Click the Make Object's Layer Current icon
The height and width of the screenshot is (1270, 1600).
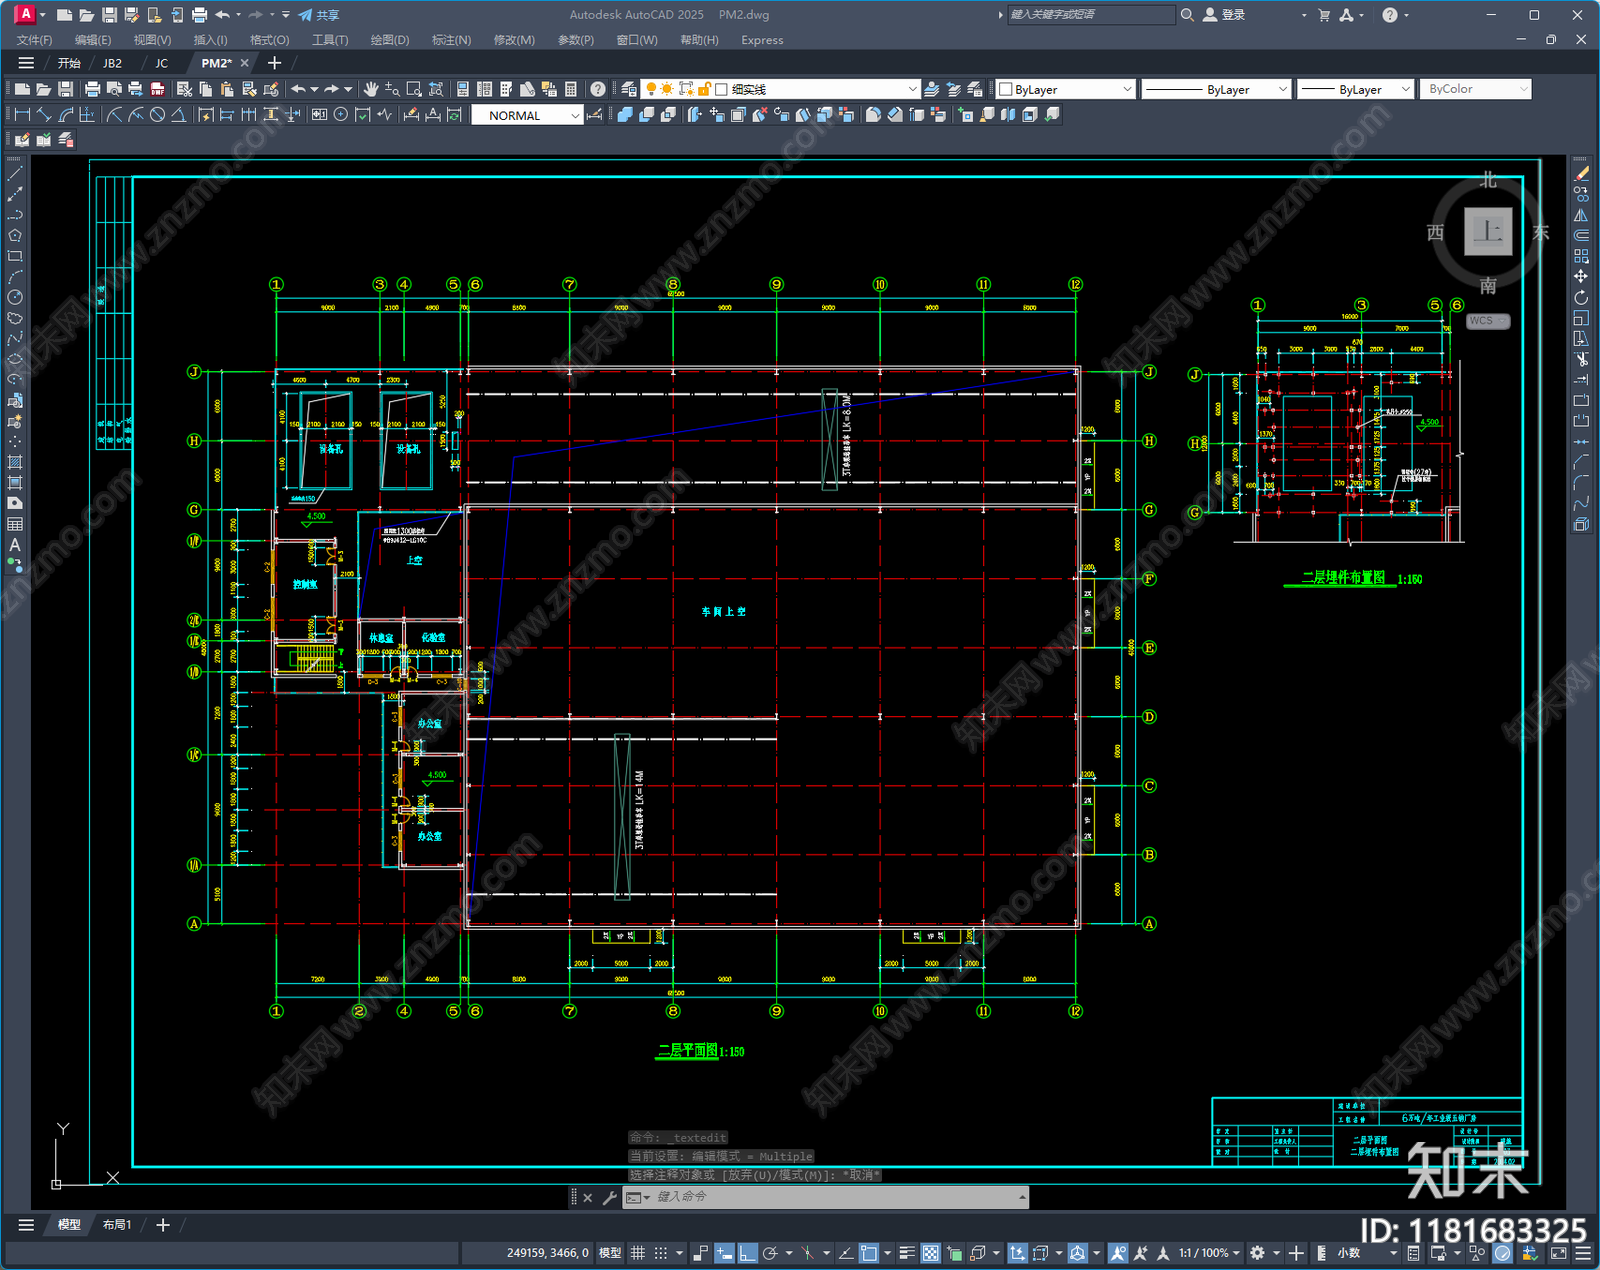tap(931, 89)
